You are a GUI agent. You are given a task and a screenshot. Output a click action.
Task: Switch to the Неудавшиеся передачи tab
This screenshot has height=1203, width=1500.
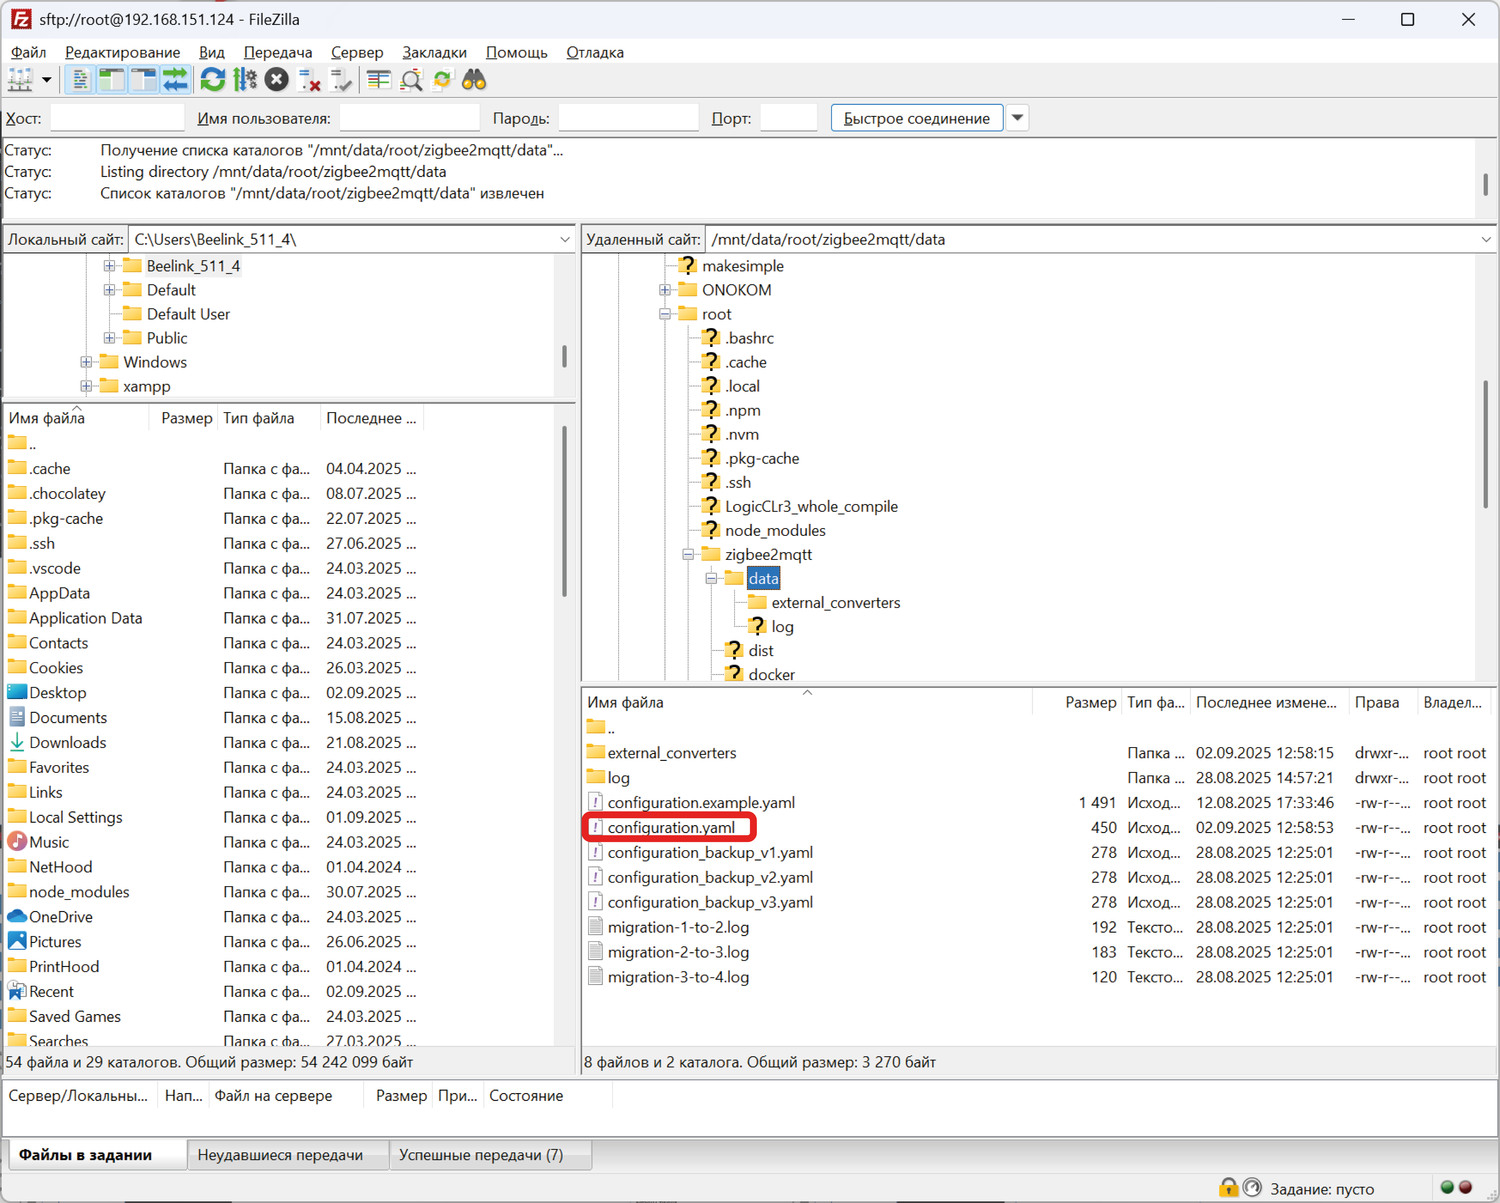(x=280, y=1155)
